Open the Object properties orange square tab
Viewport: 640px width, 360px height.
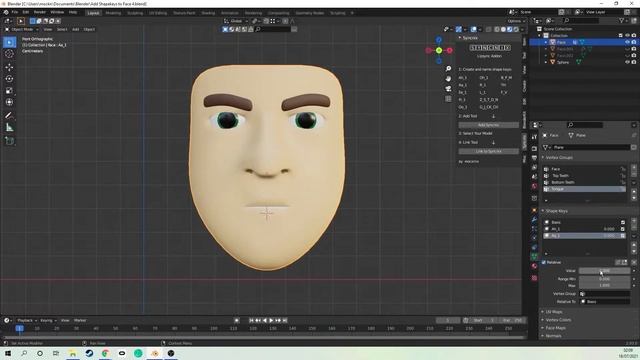point(534,210)
